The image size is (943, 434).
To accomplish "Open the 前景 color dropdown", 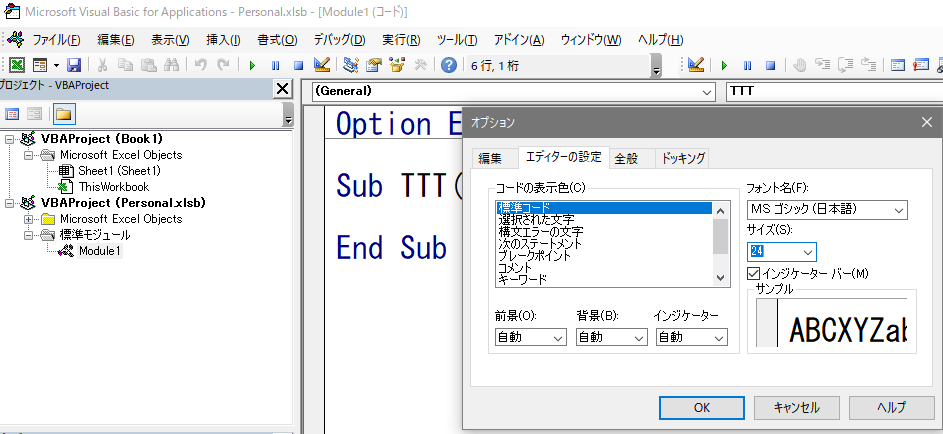I will (x=559, y=338).
